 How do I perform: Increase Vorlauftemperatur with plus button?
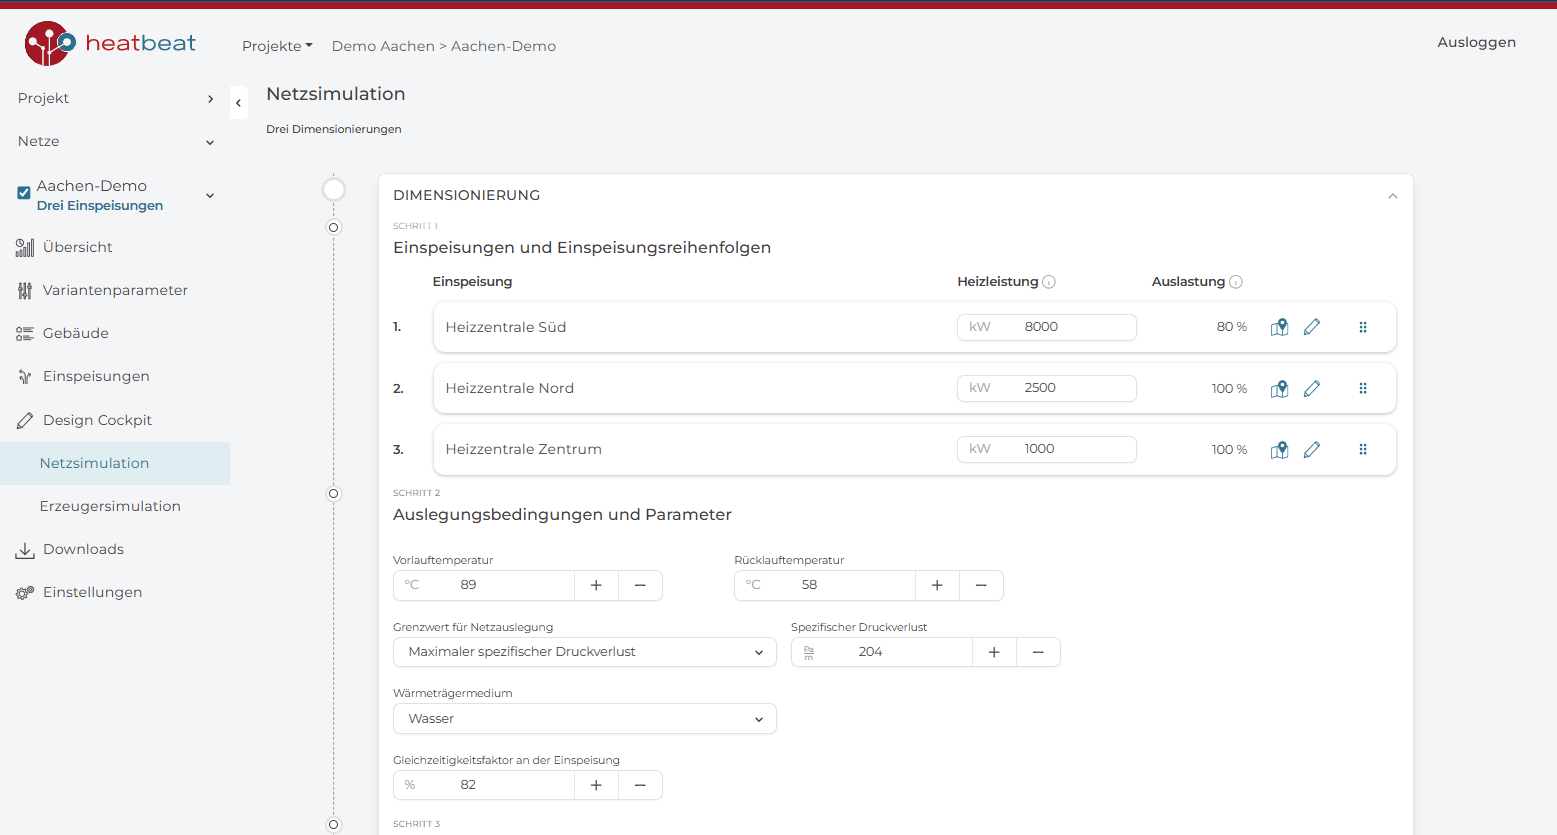point(596,585)
